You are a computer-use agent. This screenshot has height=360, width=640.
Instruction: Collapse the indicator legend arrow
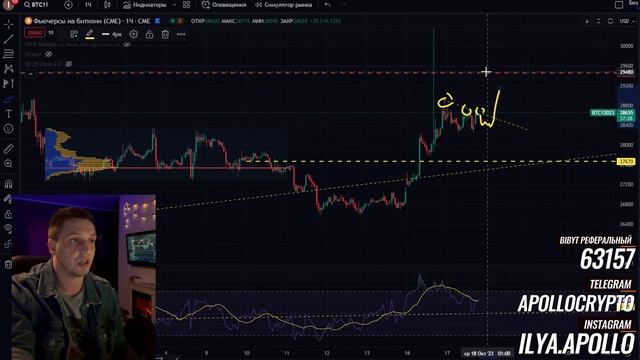30,74
